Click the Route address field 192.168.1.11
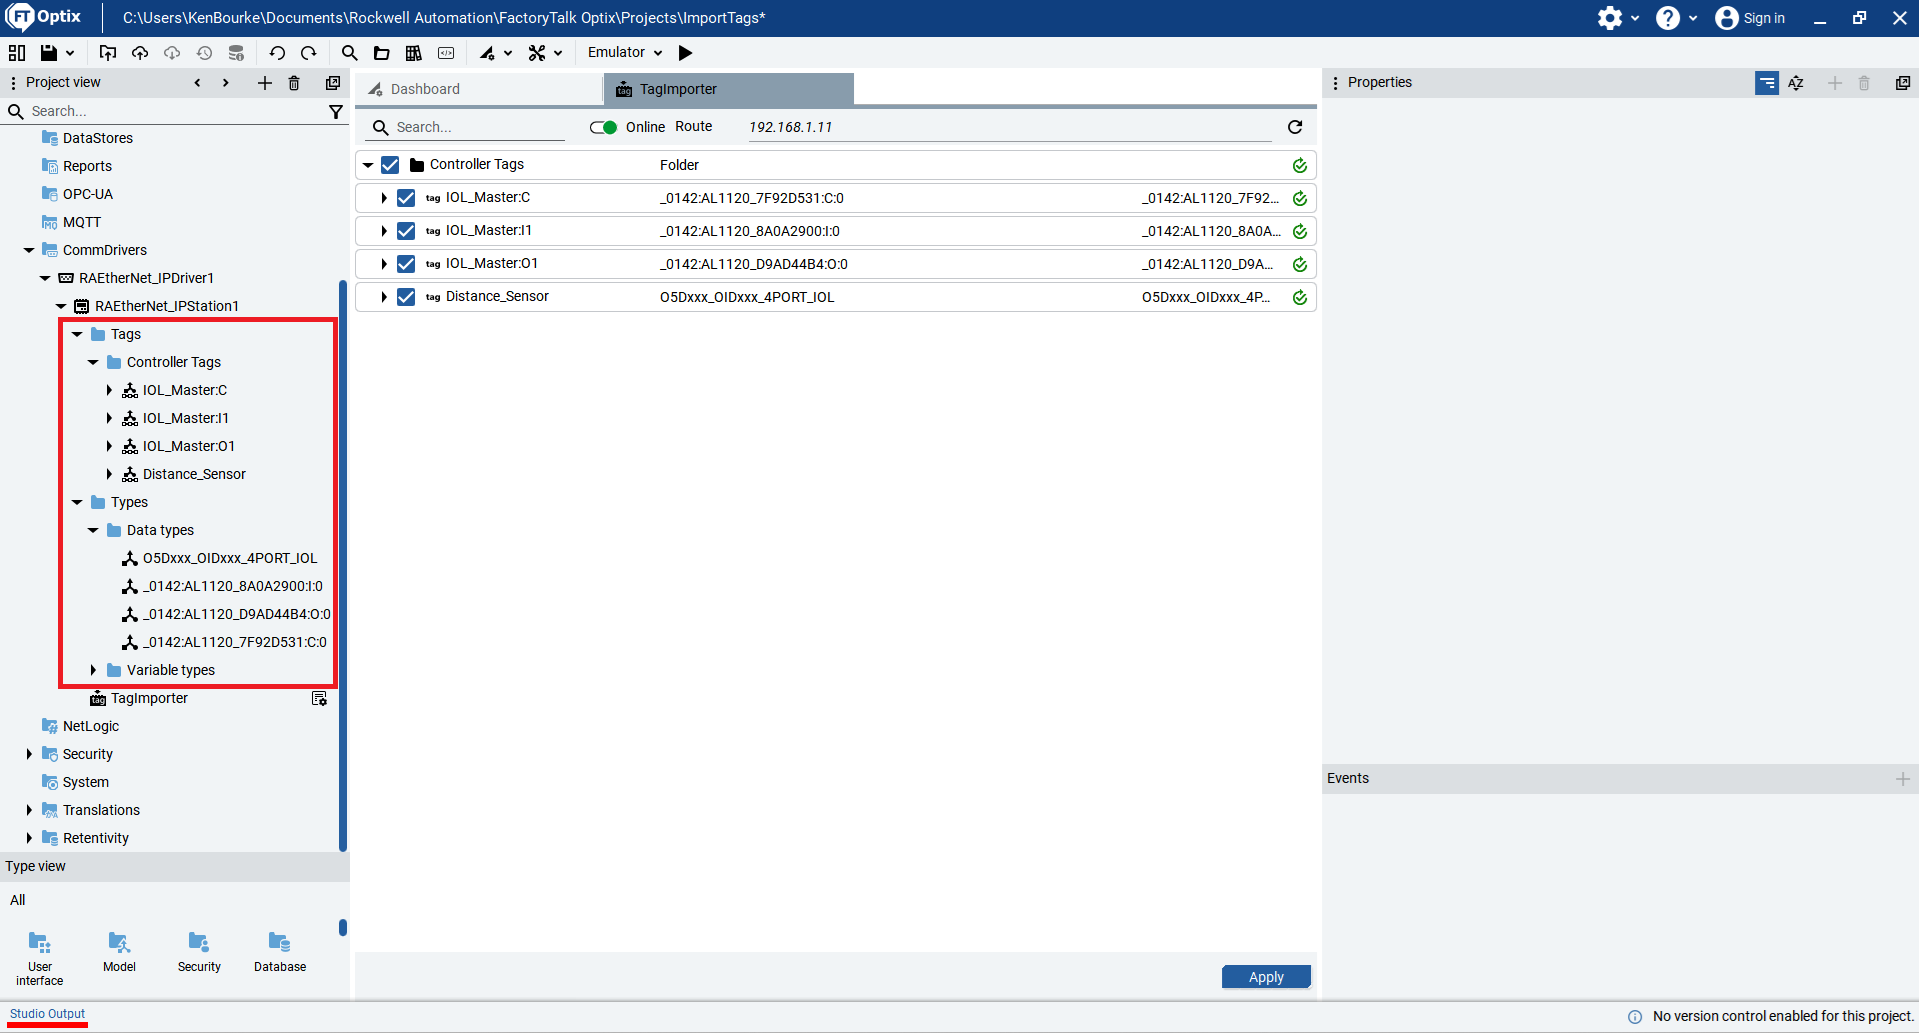This screenshot has height=1033, width=1919. (x=1010, y=127)
